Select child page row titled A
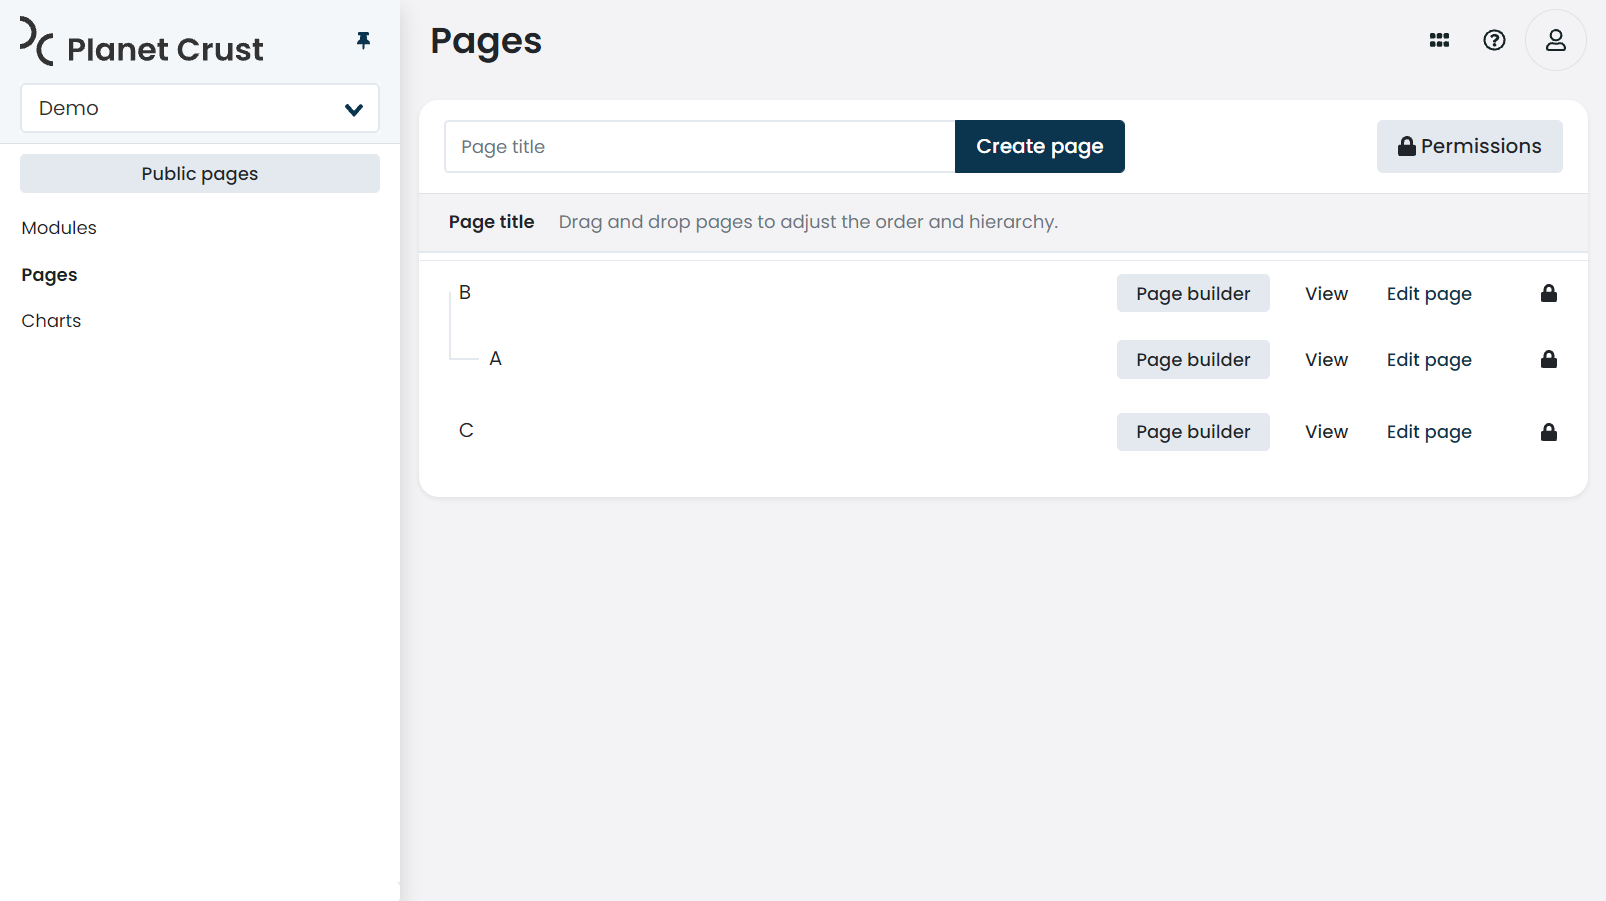Viewport: 1606px width, 901px height. (495, 358)
